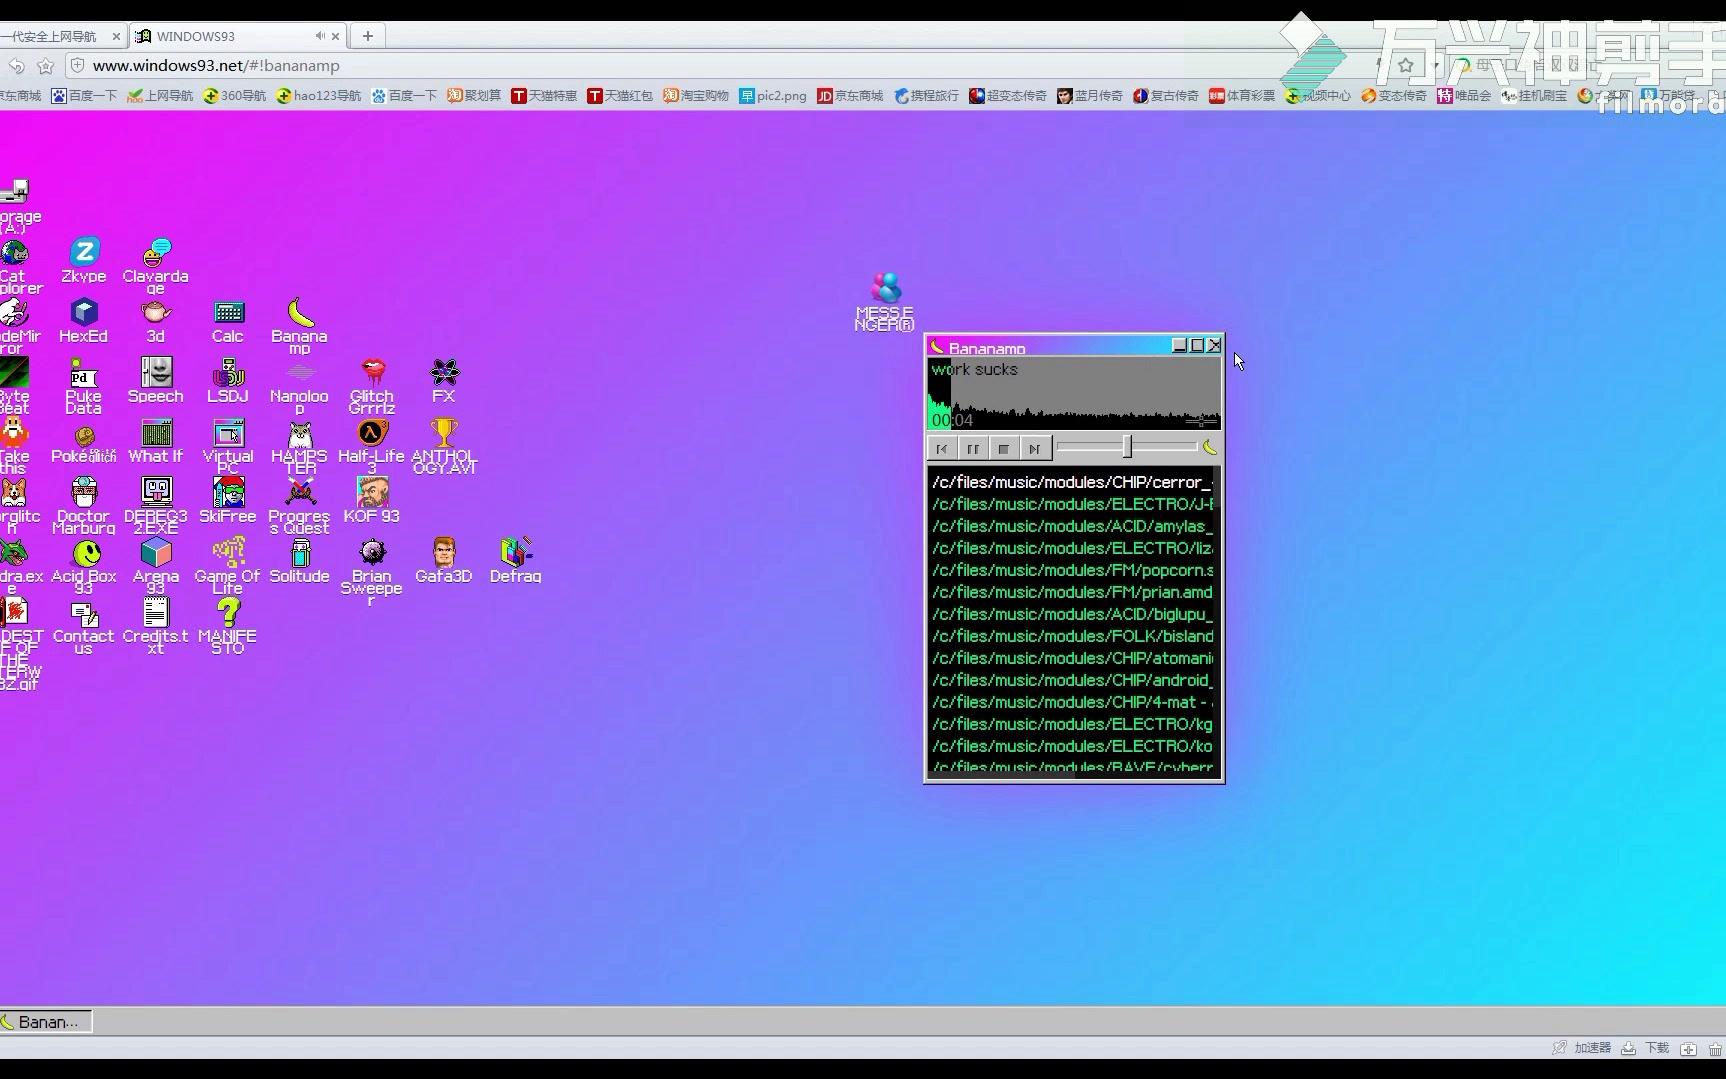The image size is (1726, 1079).
Task: Open the Zkype desktop icon
Action: click(x=84, y=260)
